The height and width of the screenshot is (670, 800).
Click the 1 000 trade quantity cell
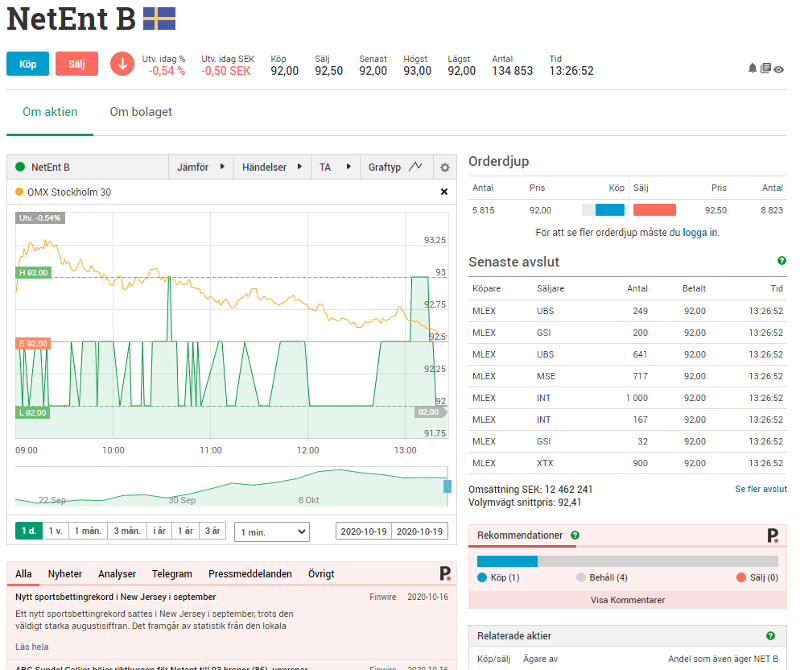[637, 398]
